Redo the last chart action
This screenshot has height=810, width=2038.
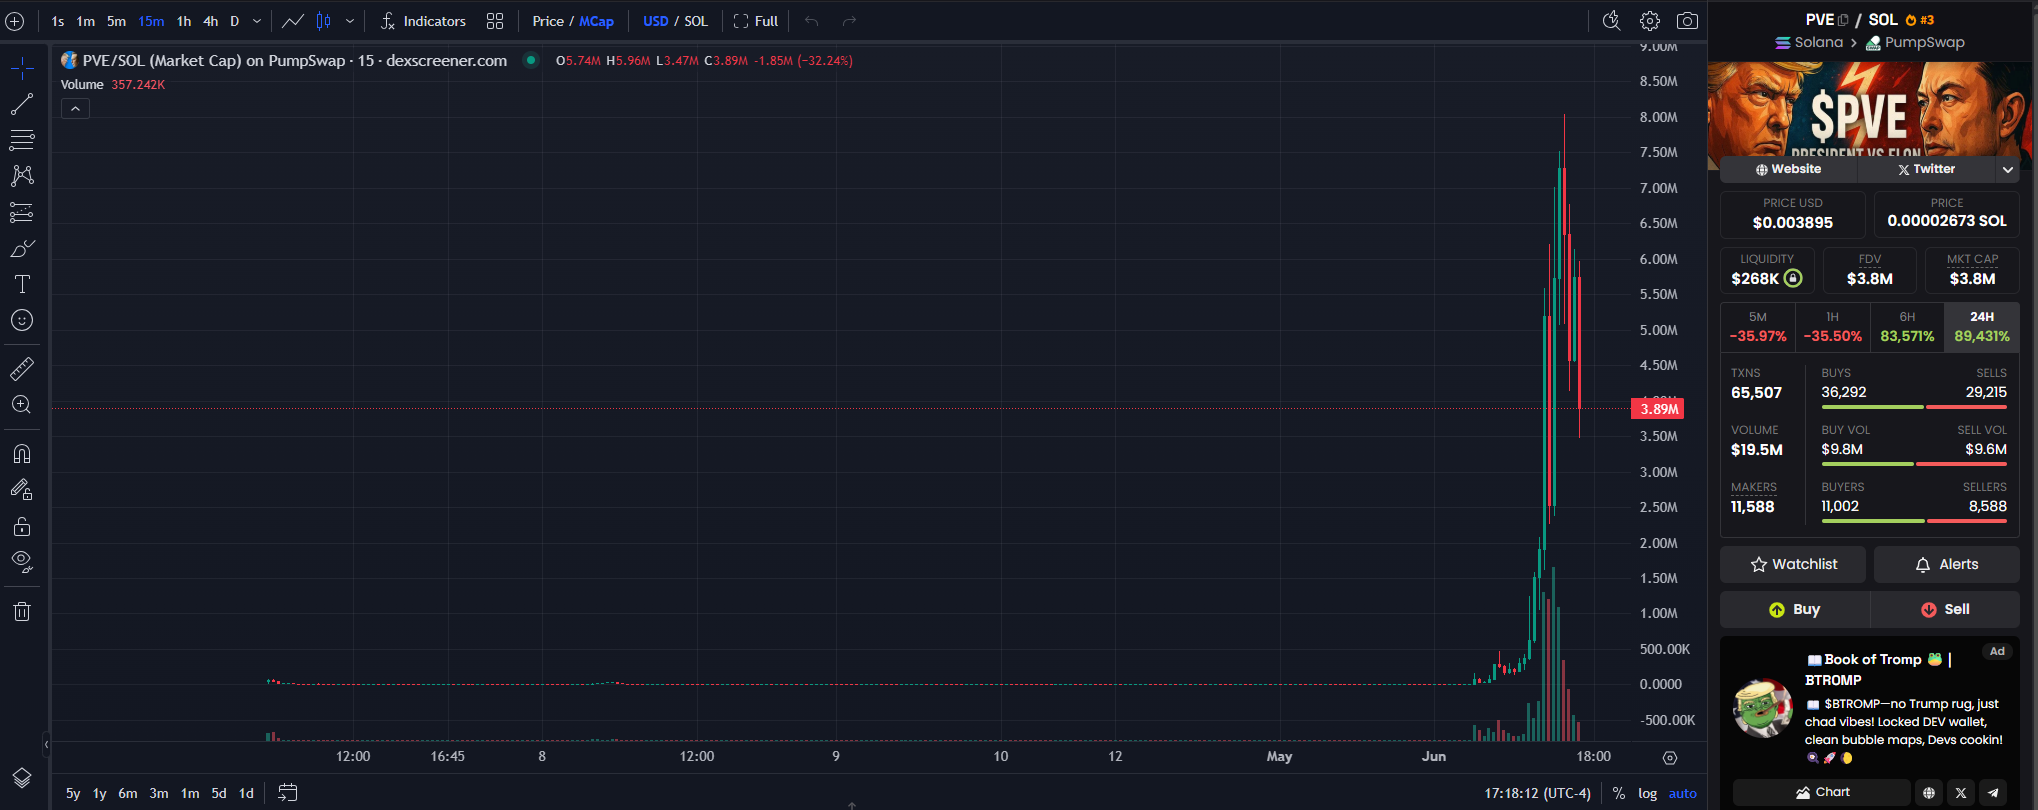point(849,21)
